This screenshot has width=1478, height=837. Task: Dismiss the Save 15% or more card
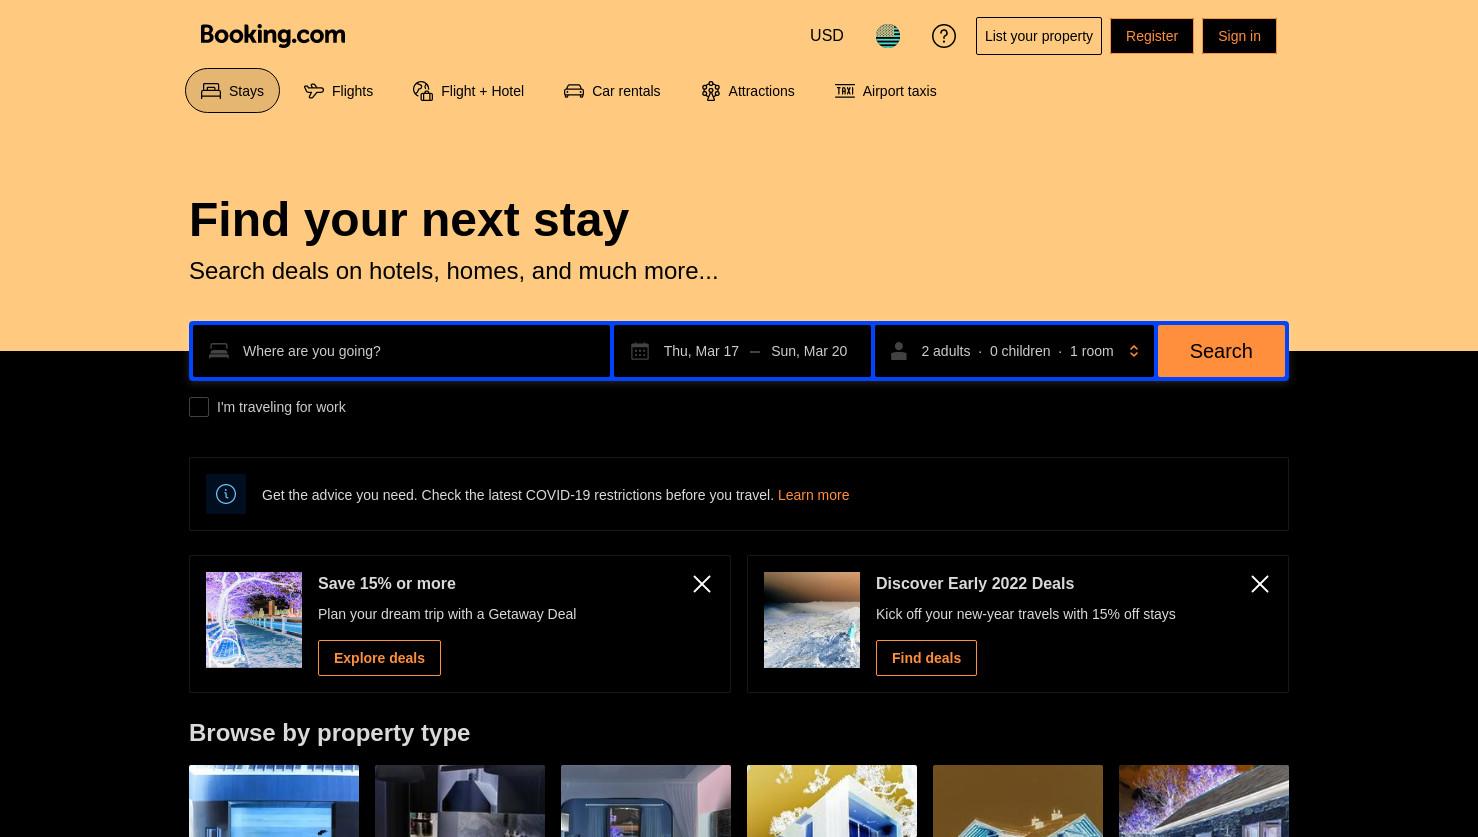pyautogui.click(x=702, y=584)
